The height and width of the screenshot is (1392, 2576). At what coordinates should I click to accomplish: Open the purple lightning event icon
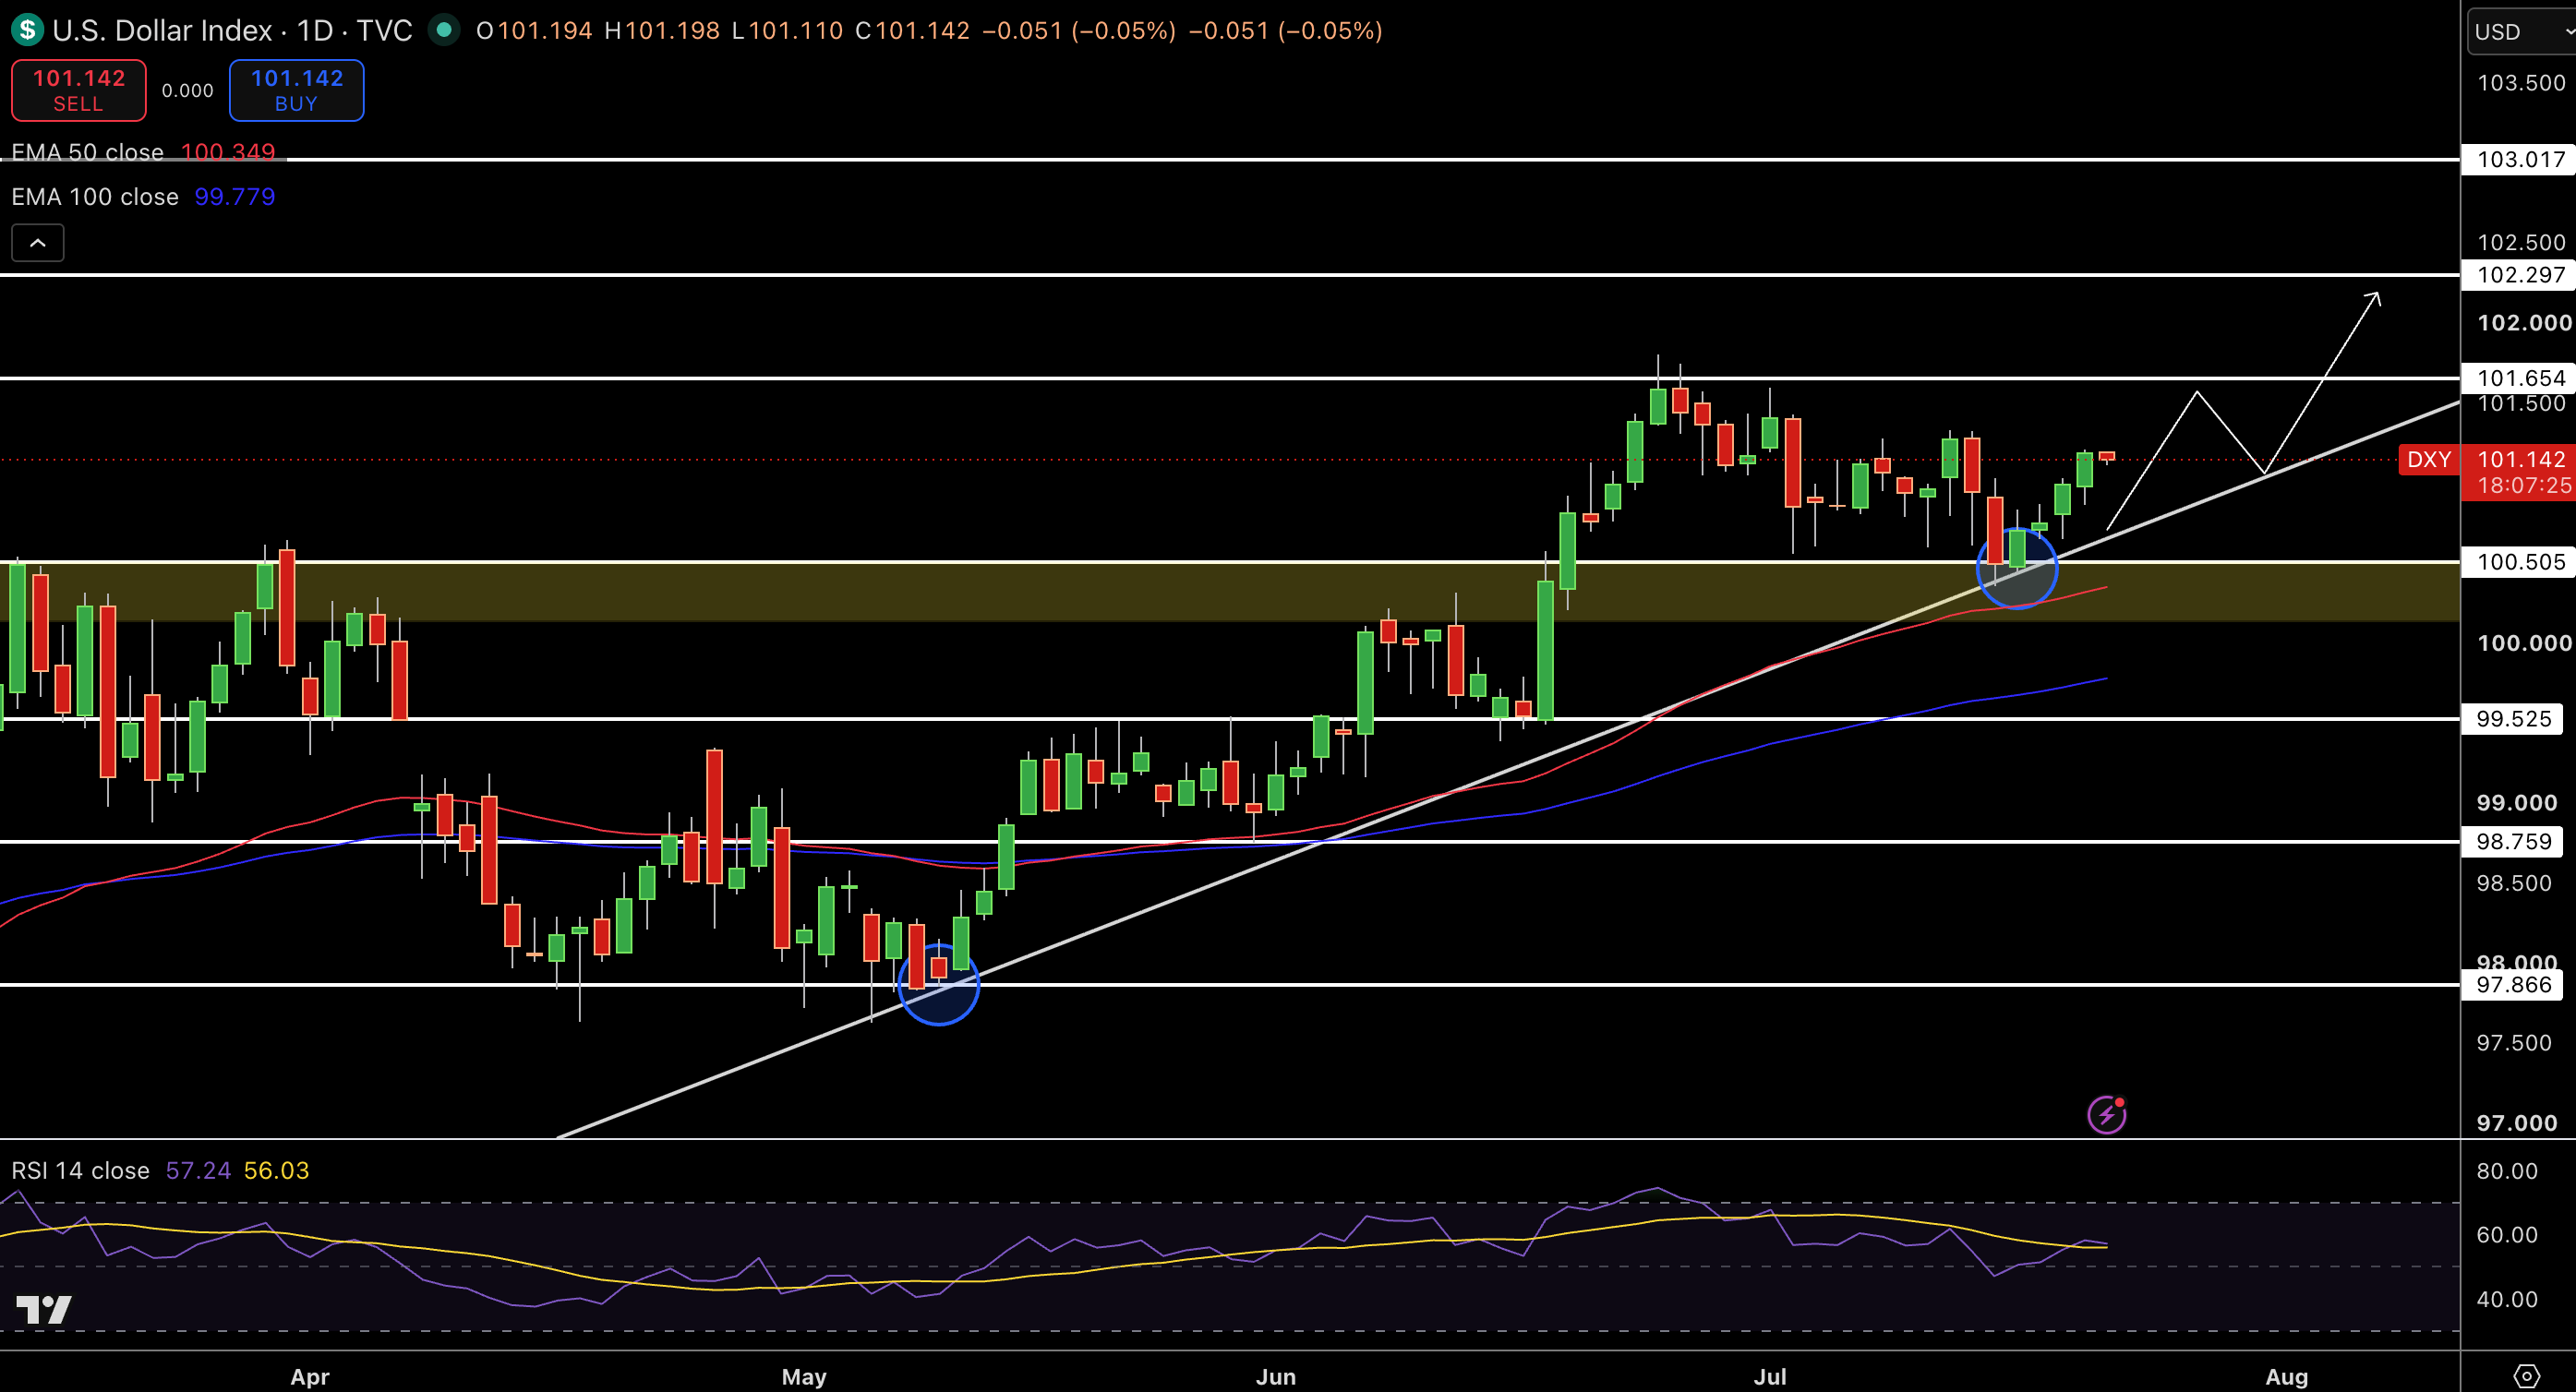coord(2106,1113)
